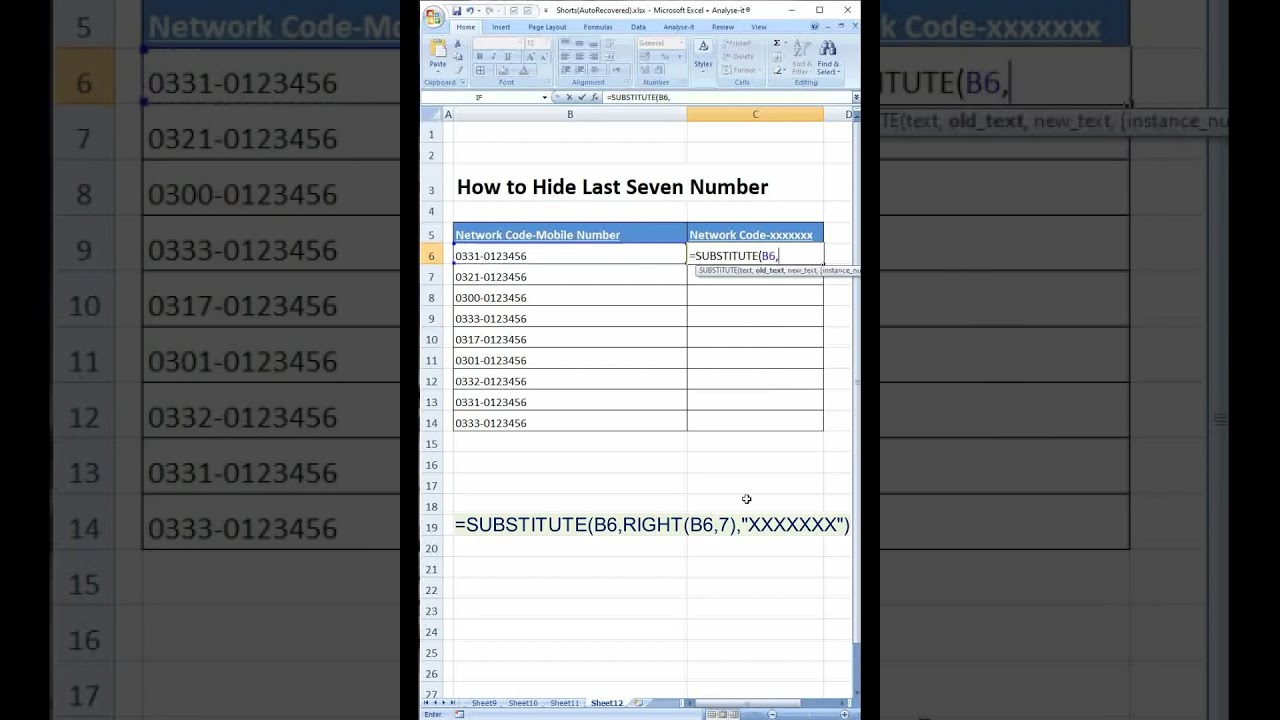Decrease indent
Viewport: 1280px width, 720px height.
pos(565,70)
